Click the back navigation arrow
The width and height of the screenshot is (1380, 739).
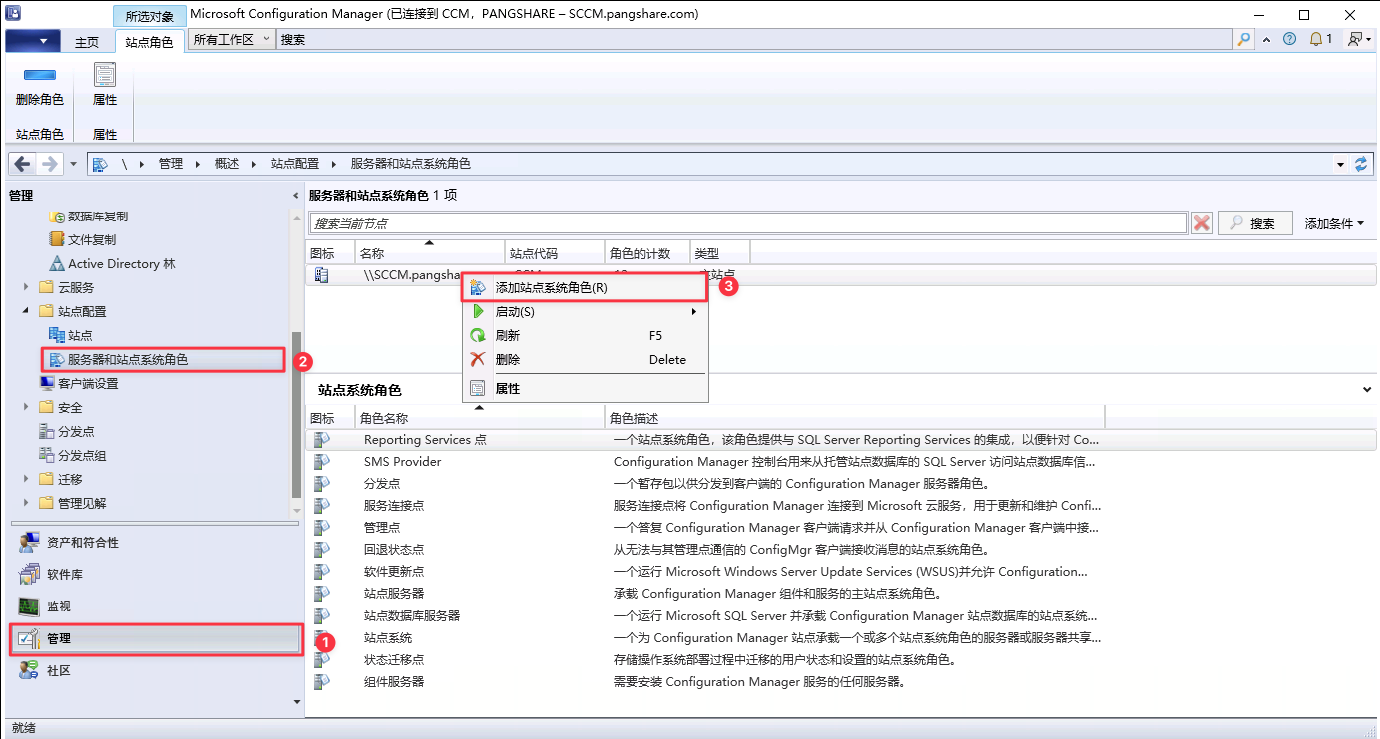coord(23,164)
